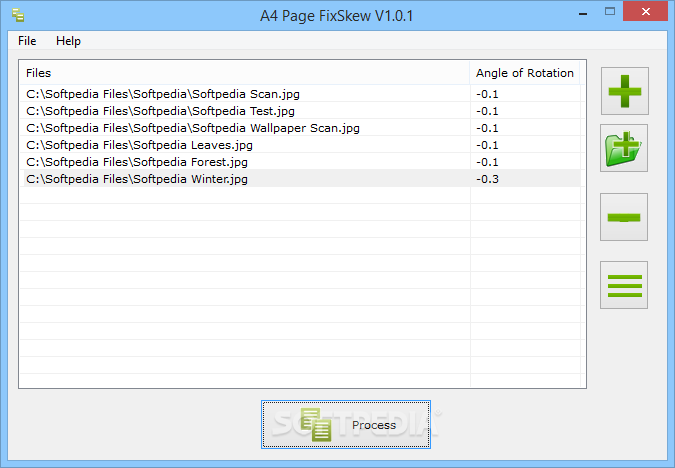This screenshot has height=468, width=675.
Task: Click the three green lines list button
Action: (624, 285)
